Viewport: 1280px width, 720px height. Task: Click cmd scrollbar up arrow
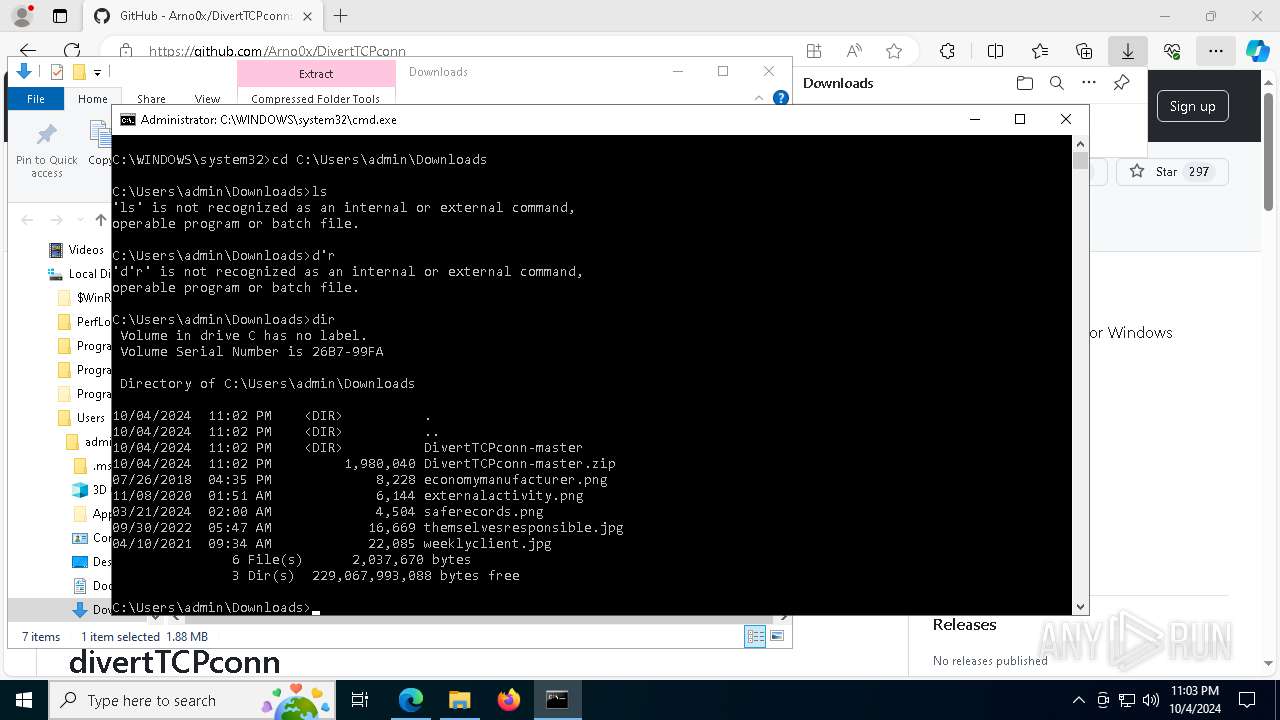click(1080, 144)
